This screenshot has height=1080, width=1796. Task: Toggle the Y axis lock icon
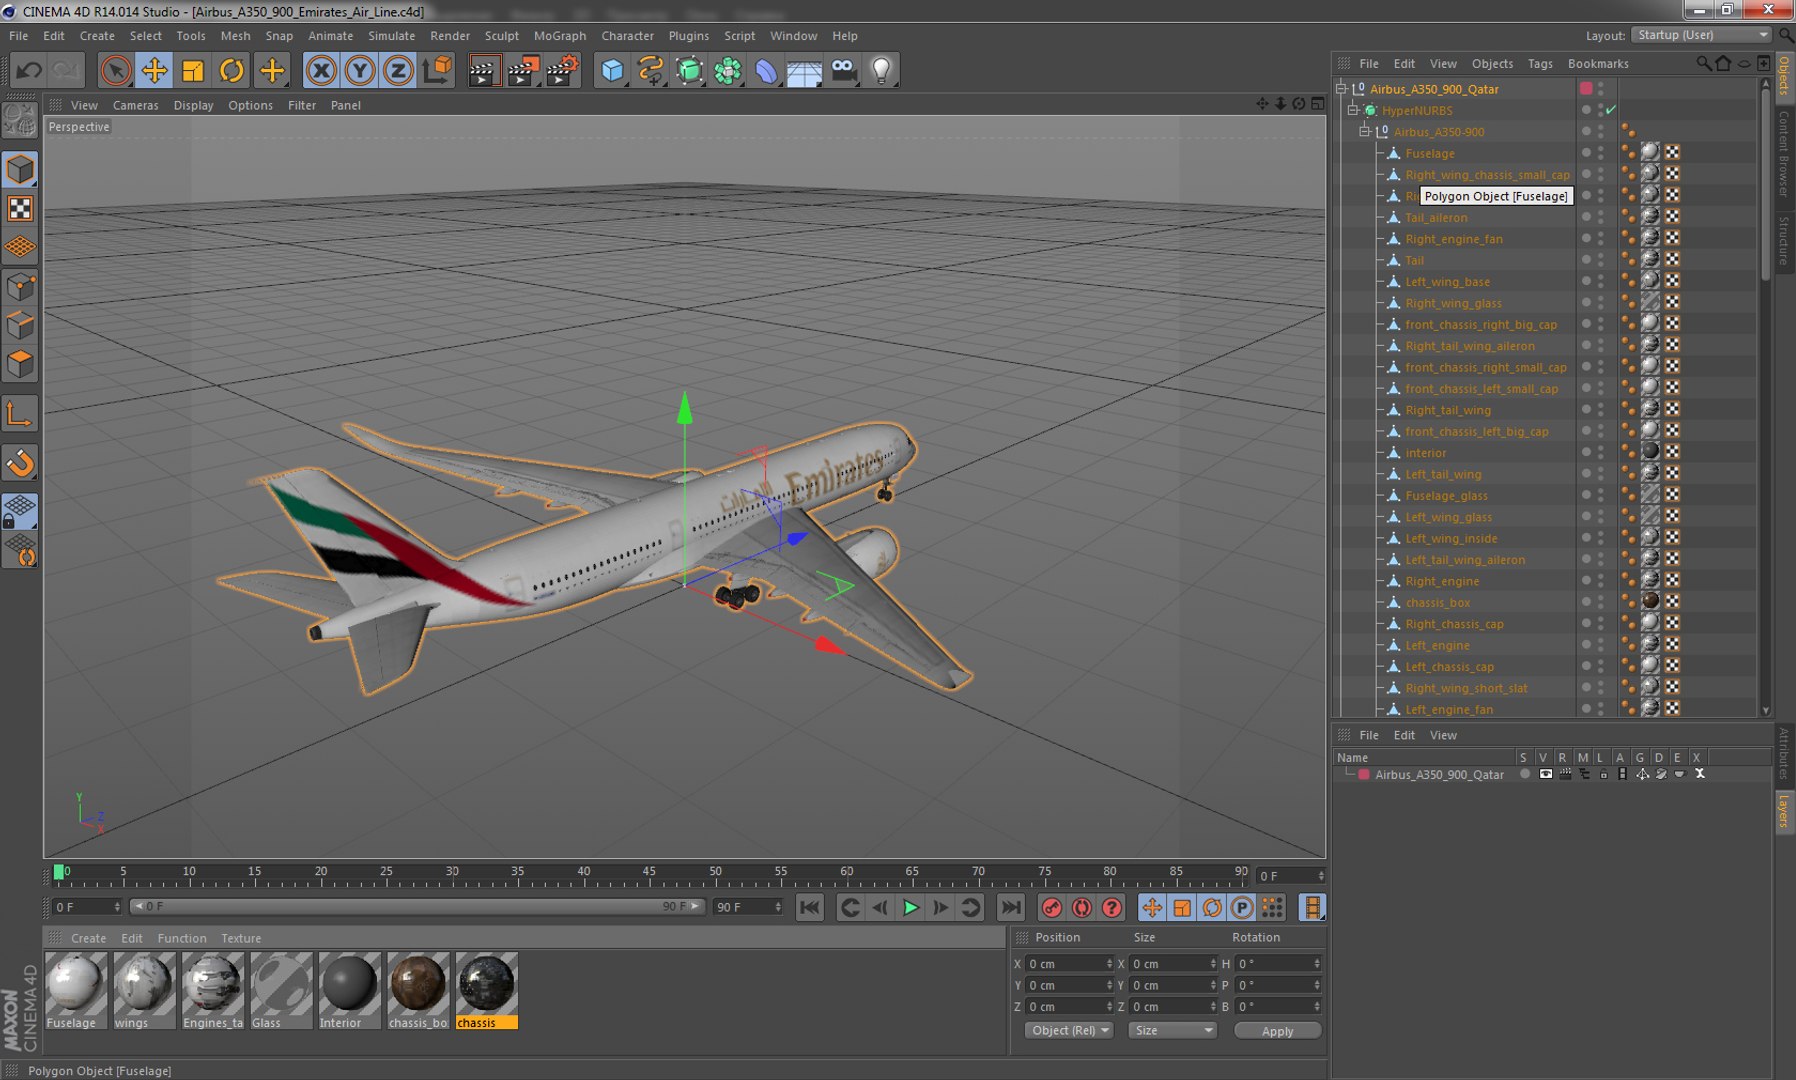click(360, 71)
